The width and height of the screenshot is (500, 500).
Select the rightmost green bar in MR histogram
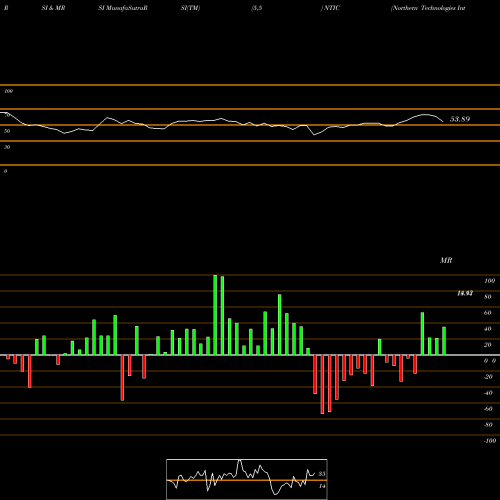[444, 341]
